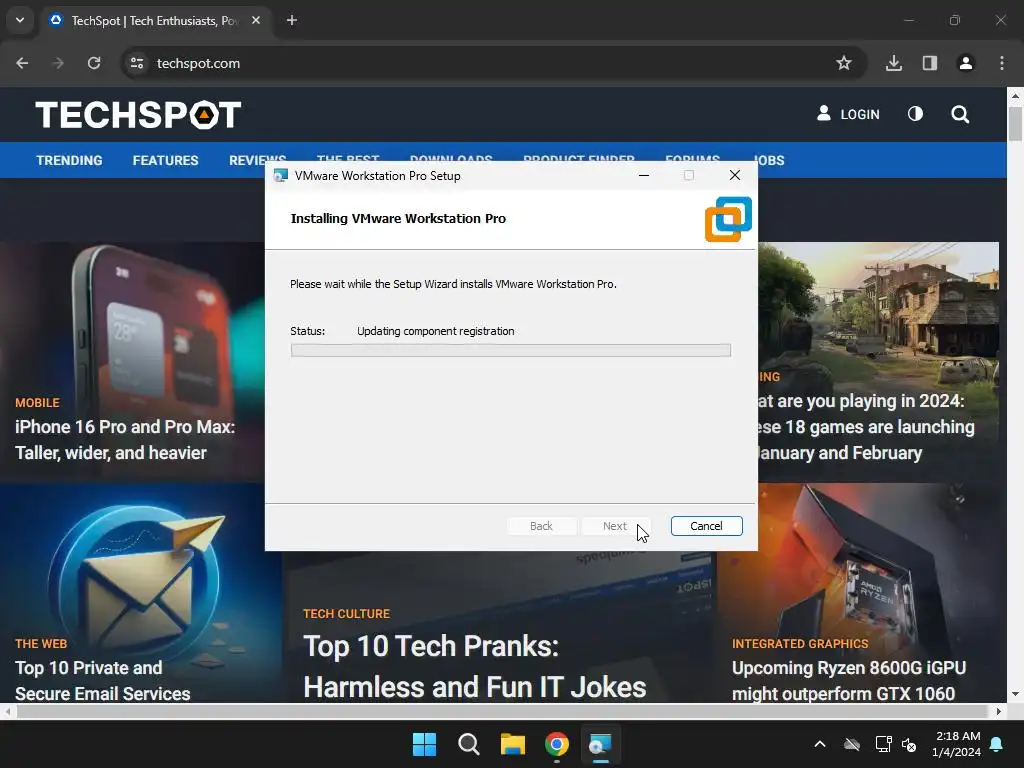Open Windows taskbar search

(469, 744)
